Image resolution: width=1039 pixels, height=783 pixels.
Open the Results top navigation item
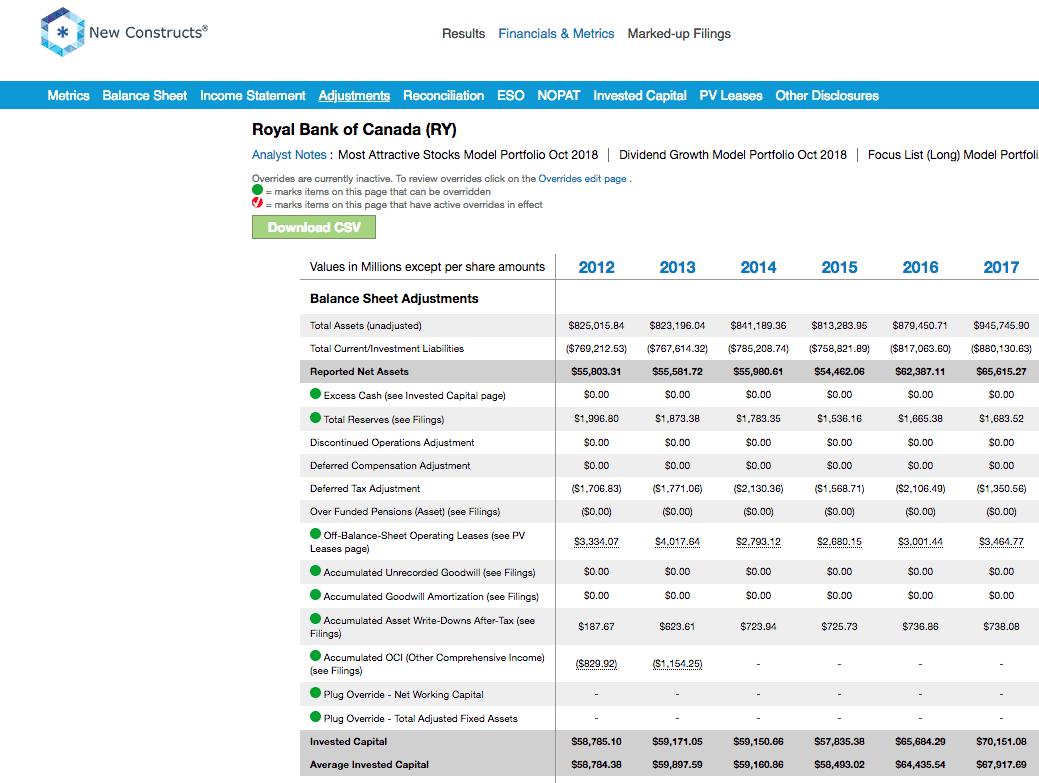(x=463, y=34)
